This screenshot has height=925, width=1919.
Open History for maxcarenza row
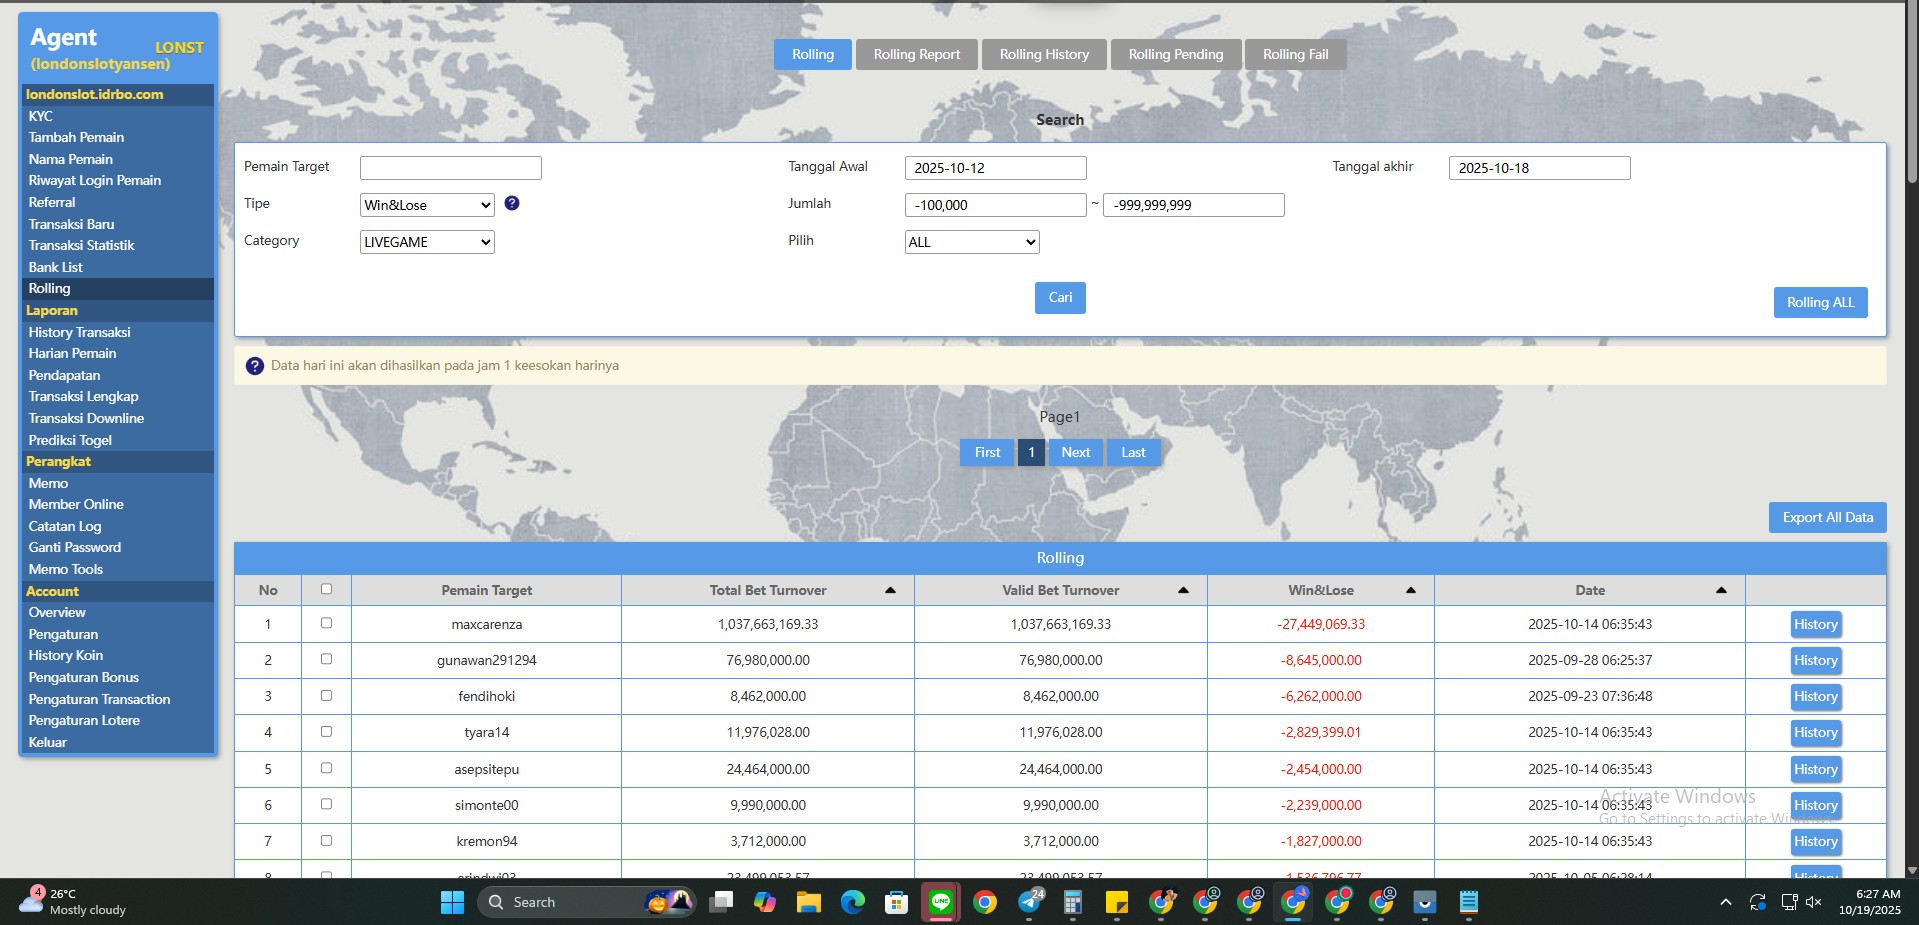coord(1815,624)
